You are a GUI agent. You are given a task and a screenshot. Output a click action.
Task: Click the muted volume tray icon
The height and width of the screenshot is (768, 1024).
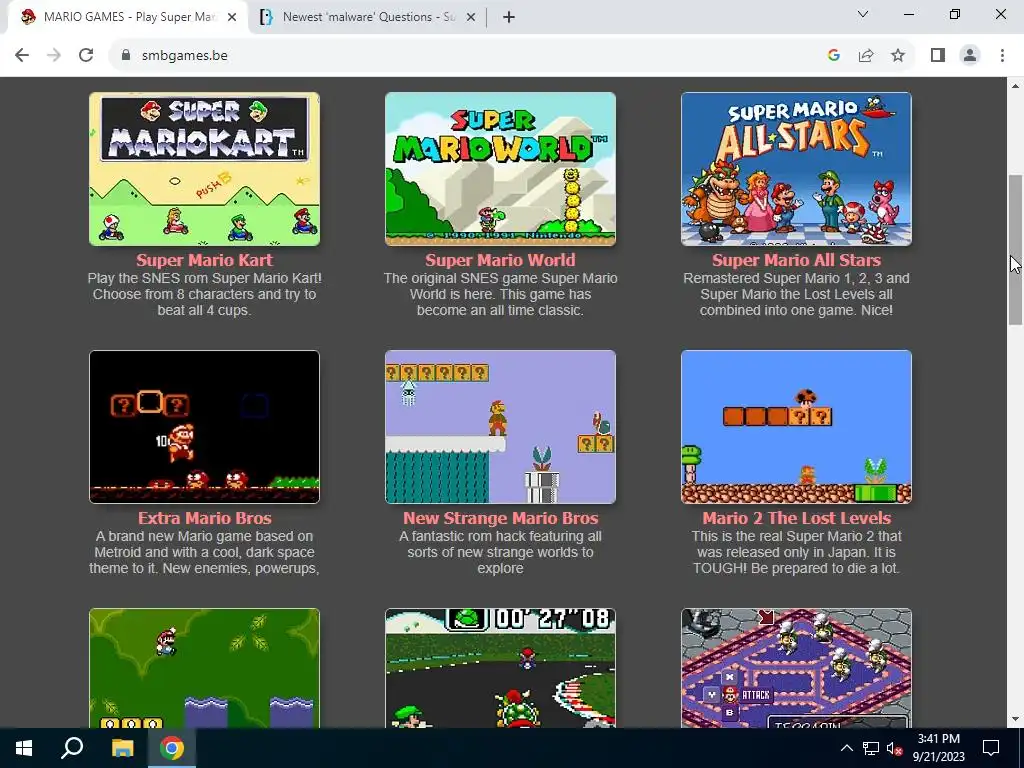tap(894, 748)
